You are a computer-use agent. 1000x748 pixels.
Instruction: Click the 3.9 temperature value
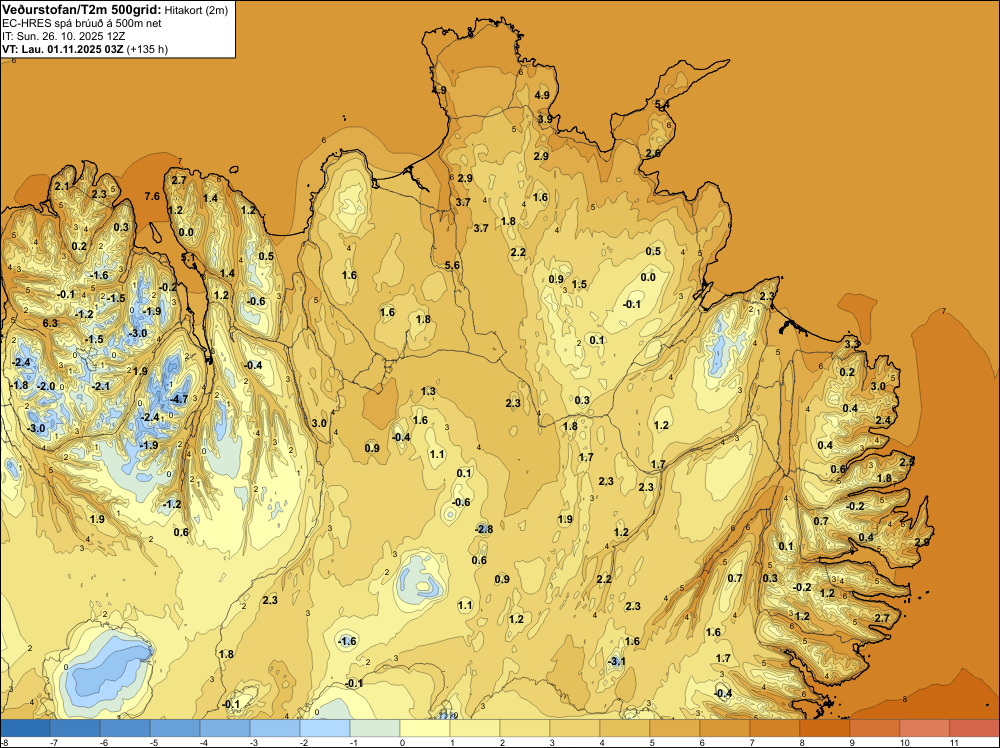pos(545,119)
